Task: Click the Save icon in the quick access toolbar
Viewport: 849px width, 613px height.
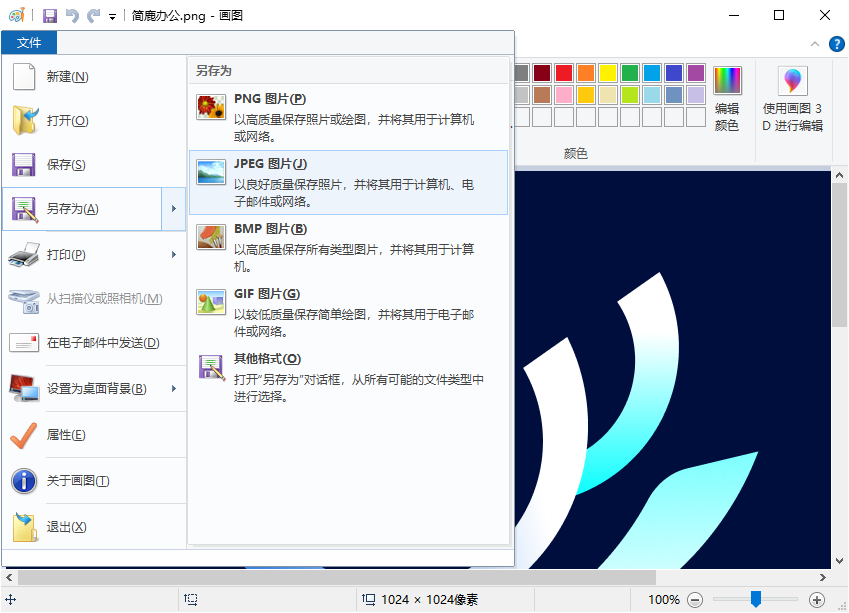Action: 48,15
